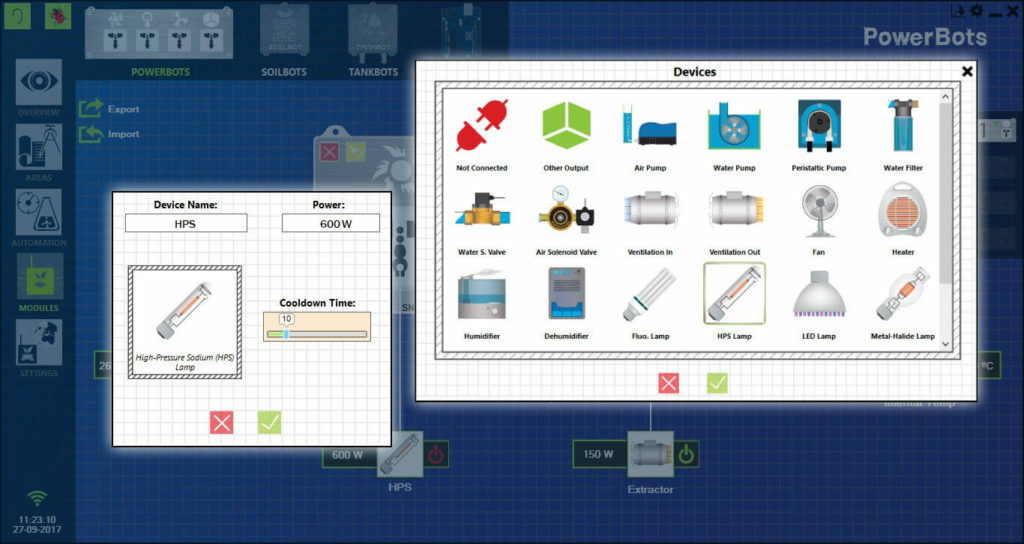
Task: Open the Areas sidebar section
Action: pos(39,148)
